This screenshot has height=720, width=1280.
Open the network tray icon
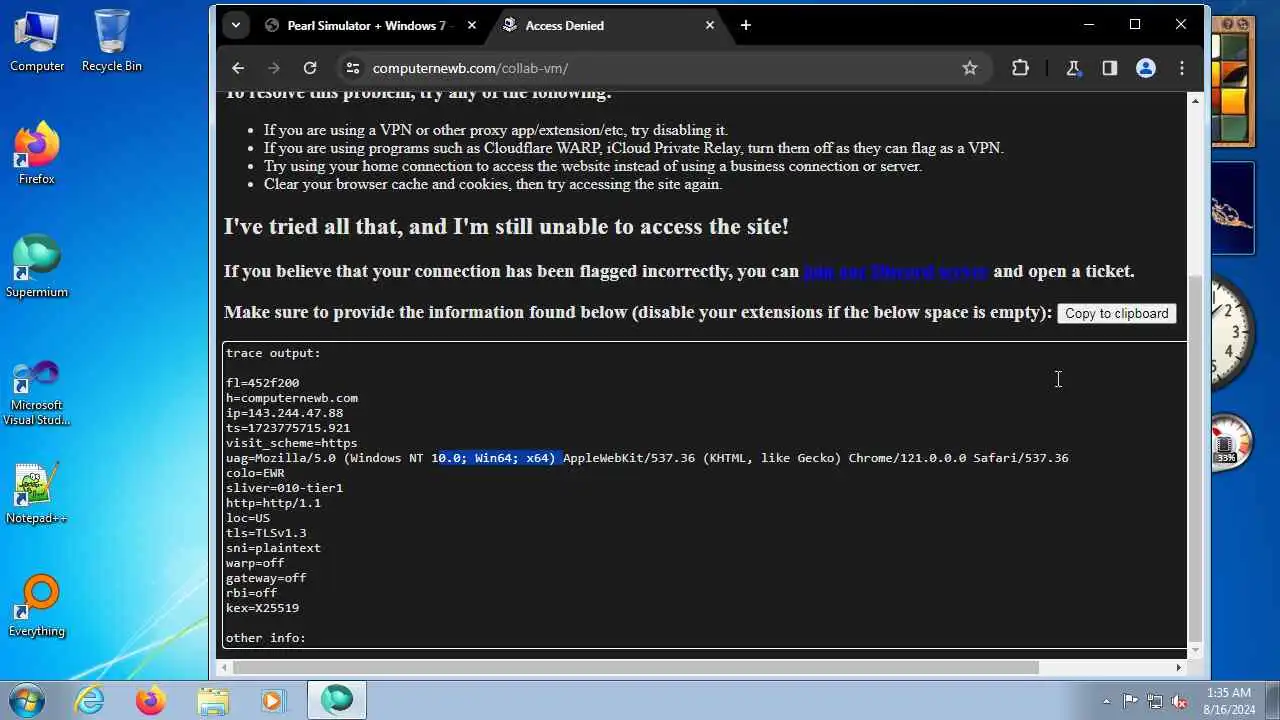click(1155, 701)
